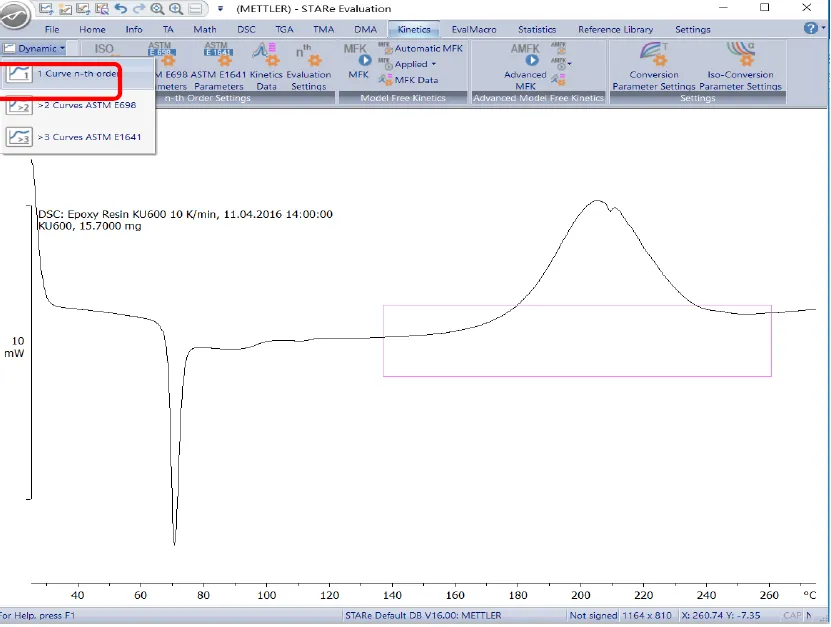Open the STARe application orb menu
This screenshot has height=627, width=831.
[x=15, y=14]
